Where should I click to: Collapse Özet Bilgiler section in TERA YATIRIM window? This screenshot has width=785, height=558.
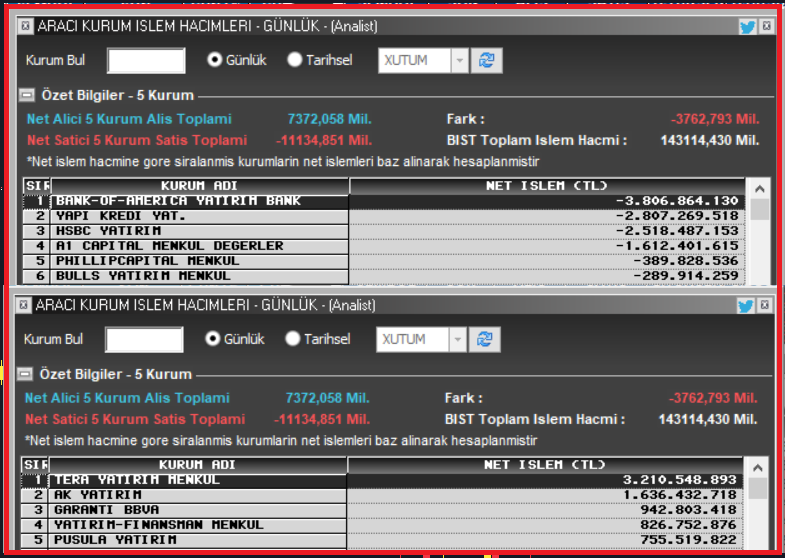(25, 374)
